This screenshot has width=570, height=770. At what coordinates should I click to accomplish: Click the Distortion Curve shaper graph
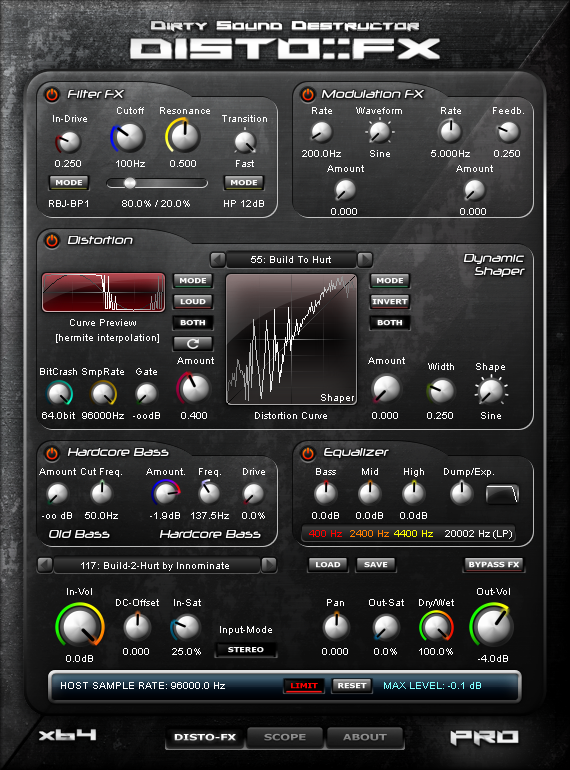tap(292, 339)
